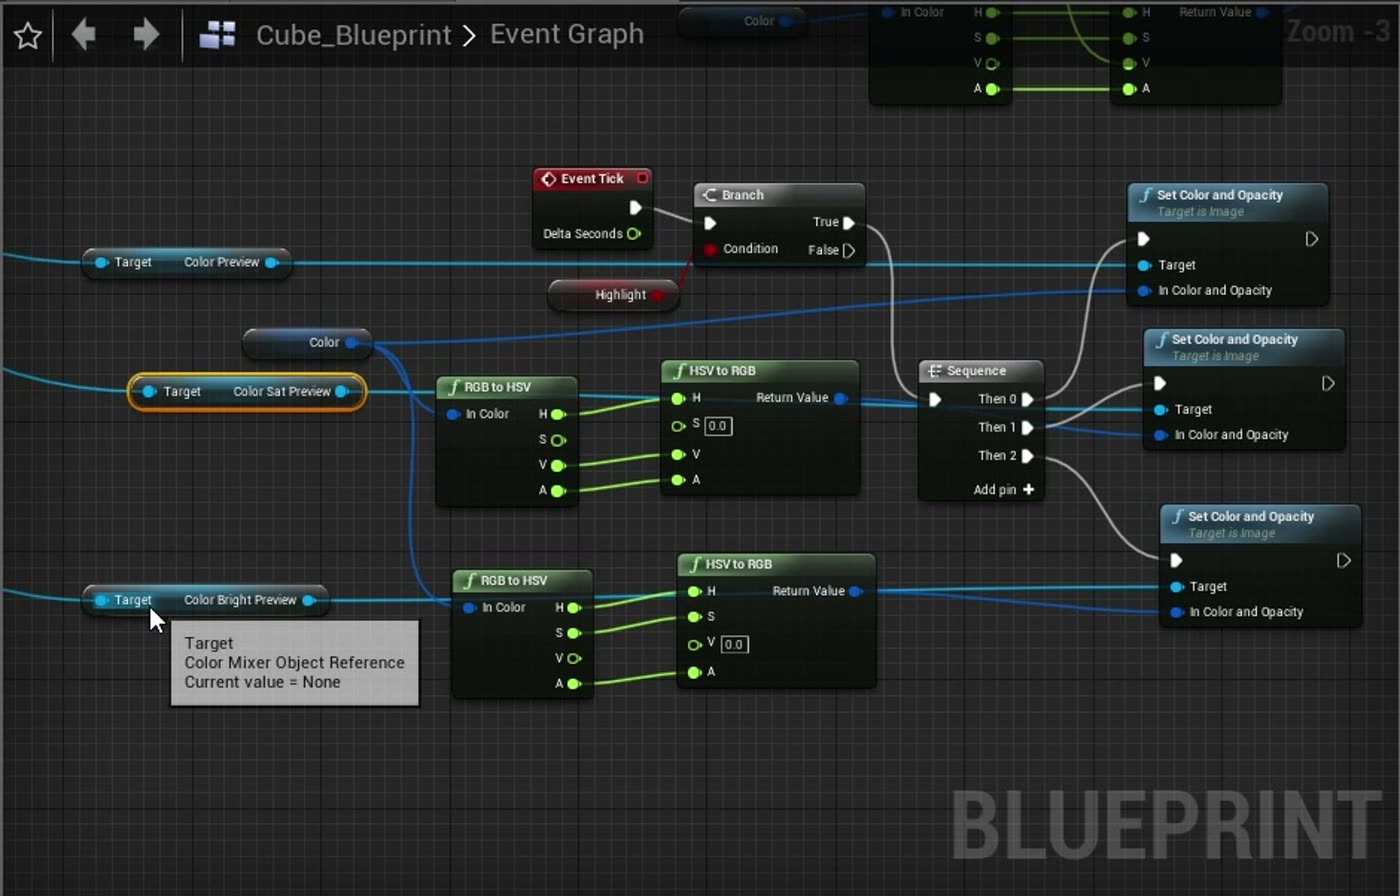Click Color Bright Preview Target pin
1400x896 pixels.
(101, 600)
